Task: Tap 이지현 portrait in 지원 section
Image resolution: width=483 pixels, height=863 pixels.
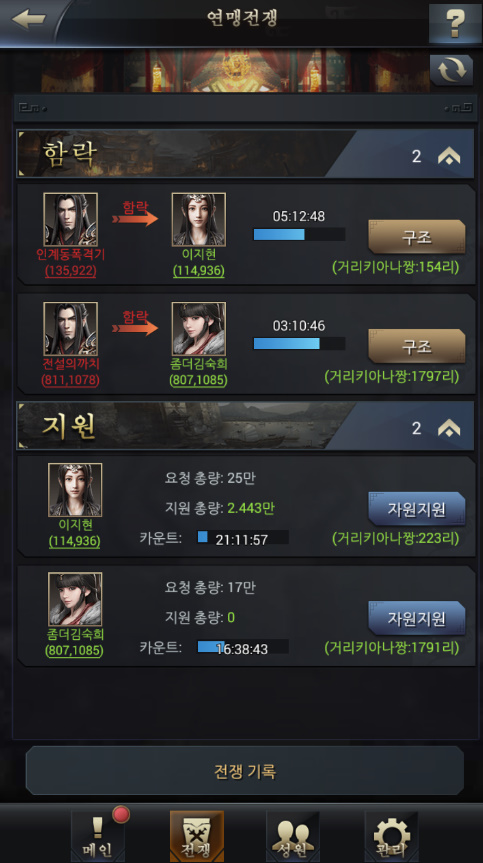Action: coord(75,490)
